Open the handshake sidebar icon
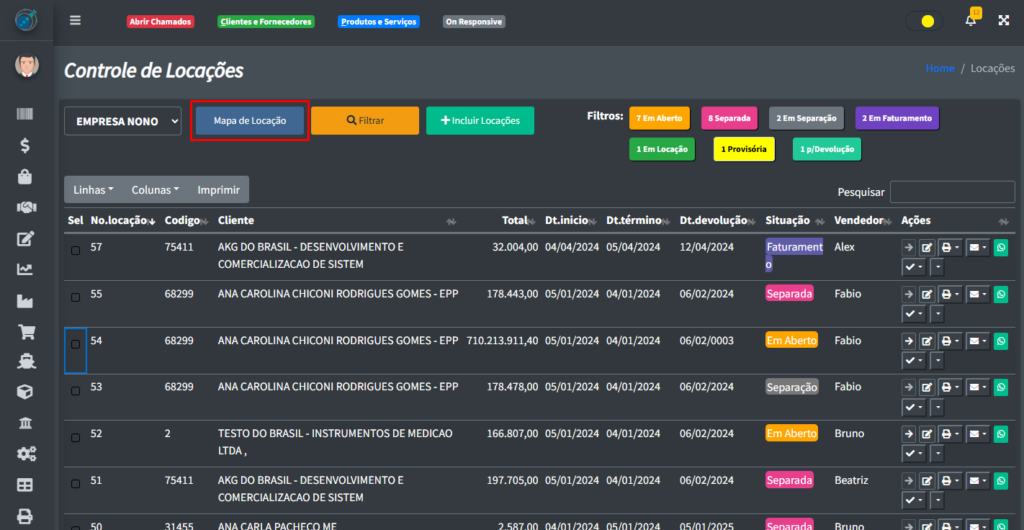 coord(26,208)
